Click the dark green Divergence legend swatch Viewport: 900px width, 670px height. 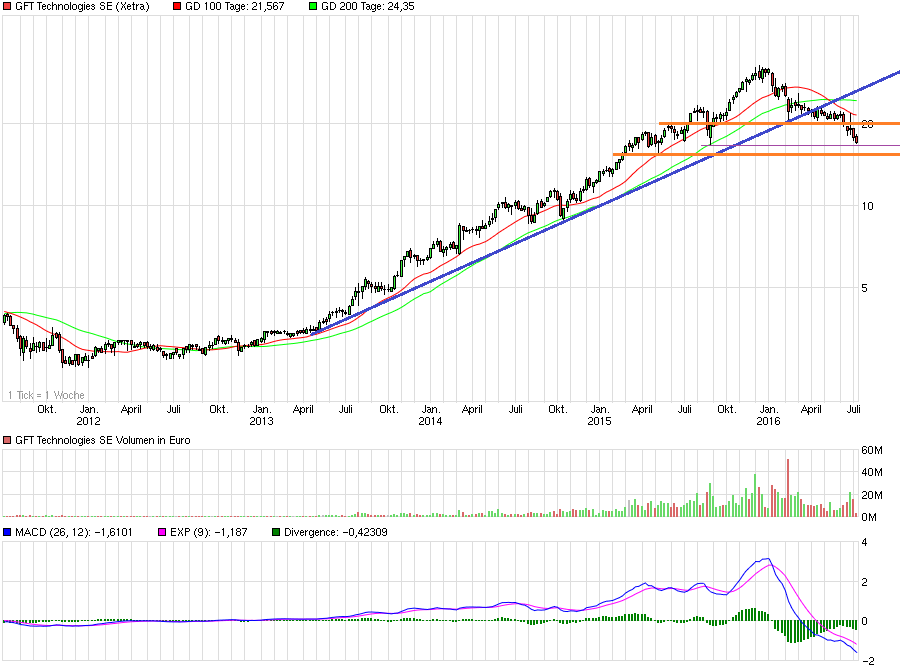point(276,532)
